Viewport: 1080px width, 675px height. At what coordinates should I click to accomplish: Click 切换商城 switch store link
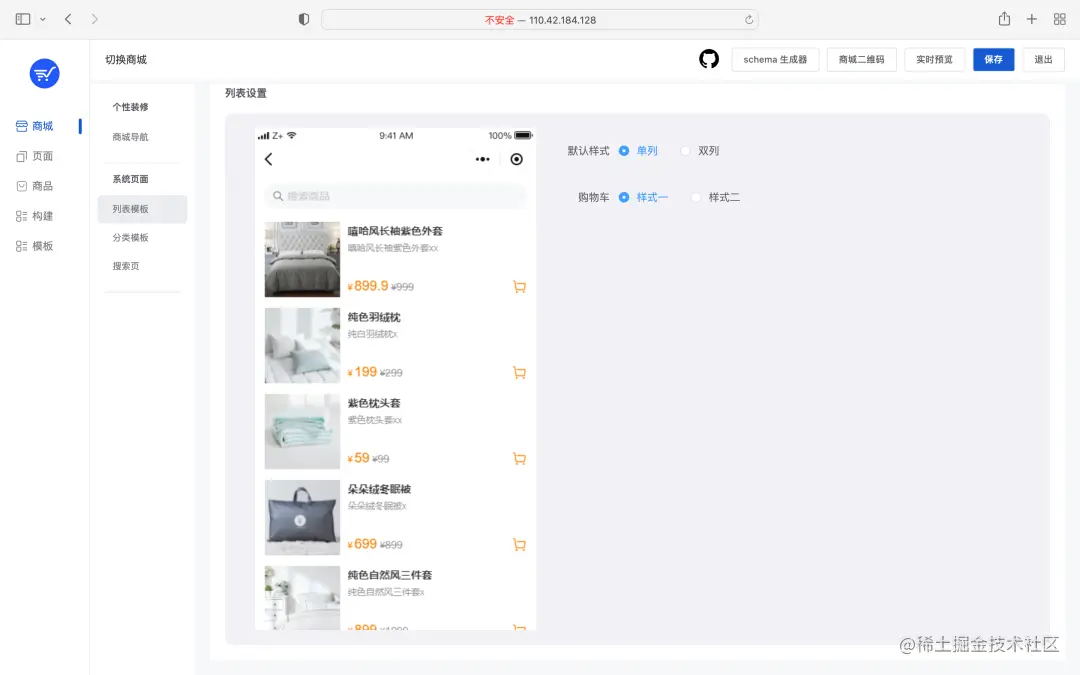click(126, 60)
